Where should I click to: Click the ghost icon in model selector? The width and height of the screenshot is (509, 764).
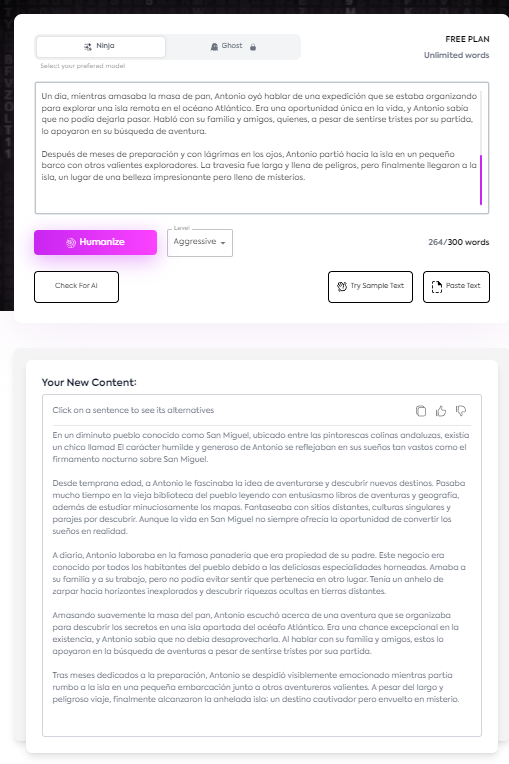[214, 47]
